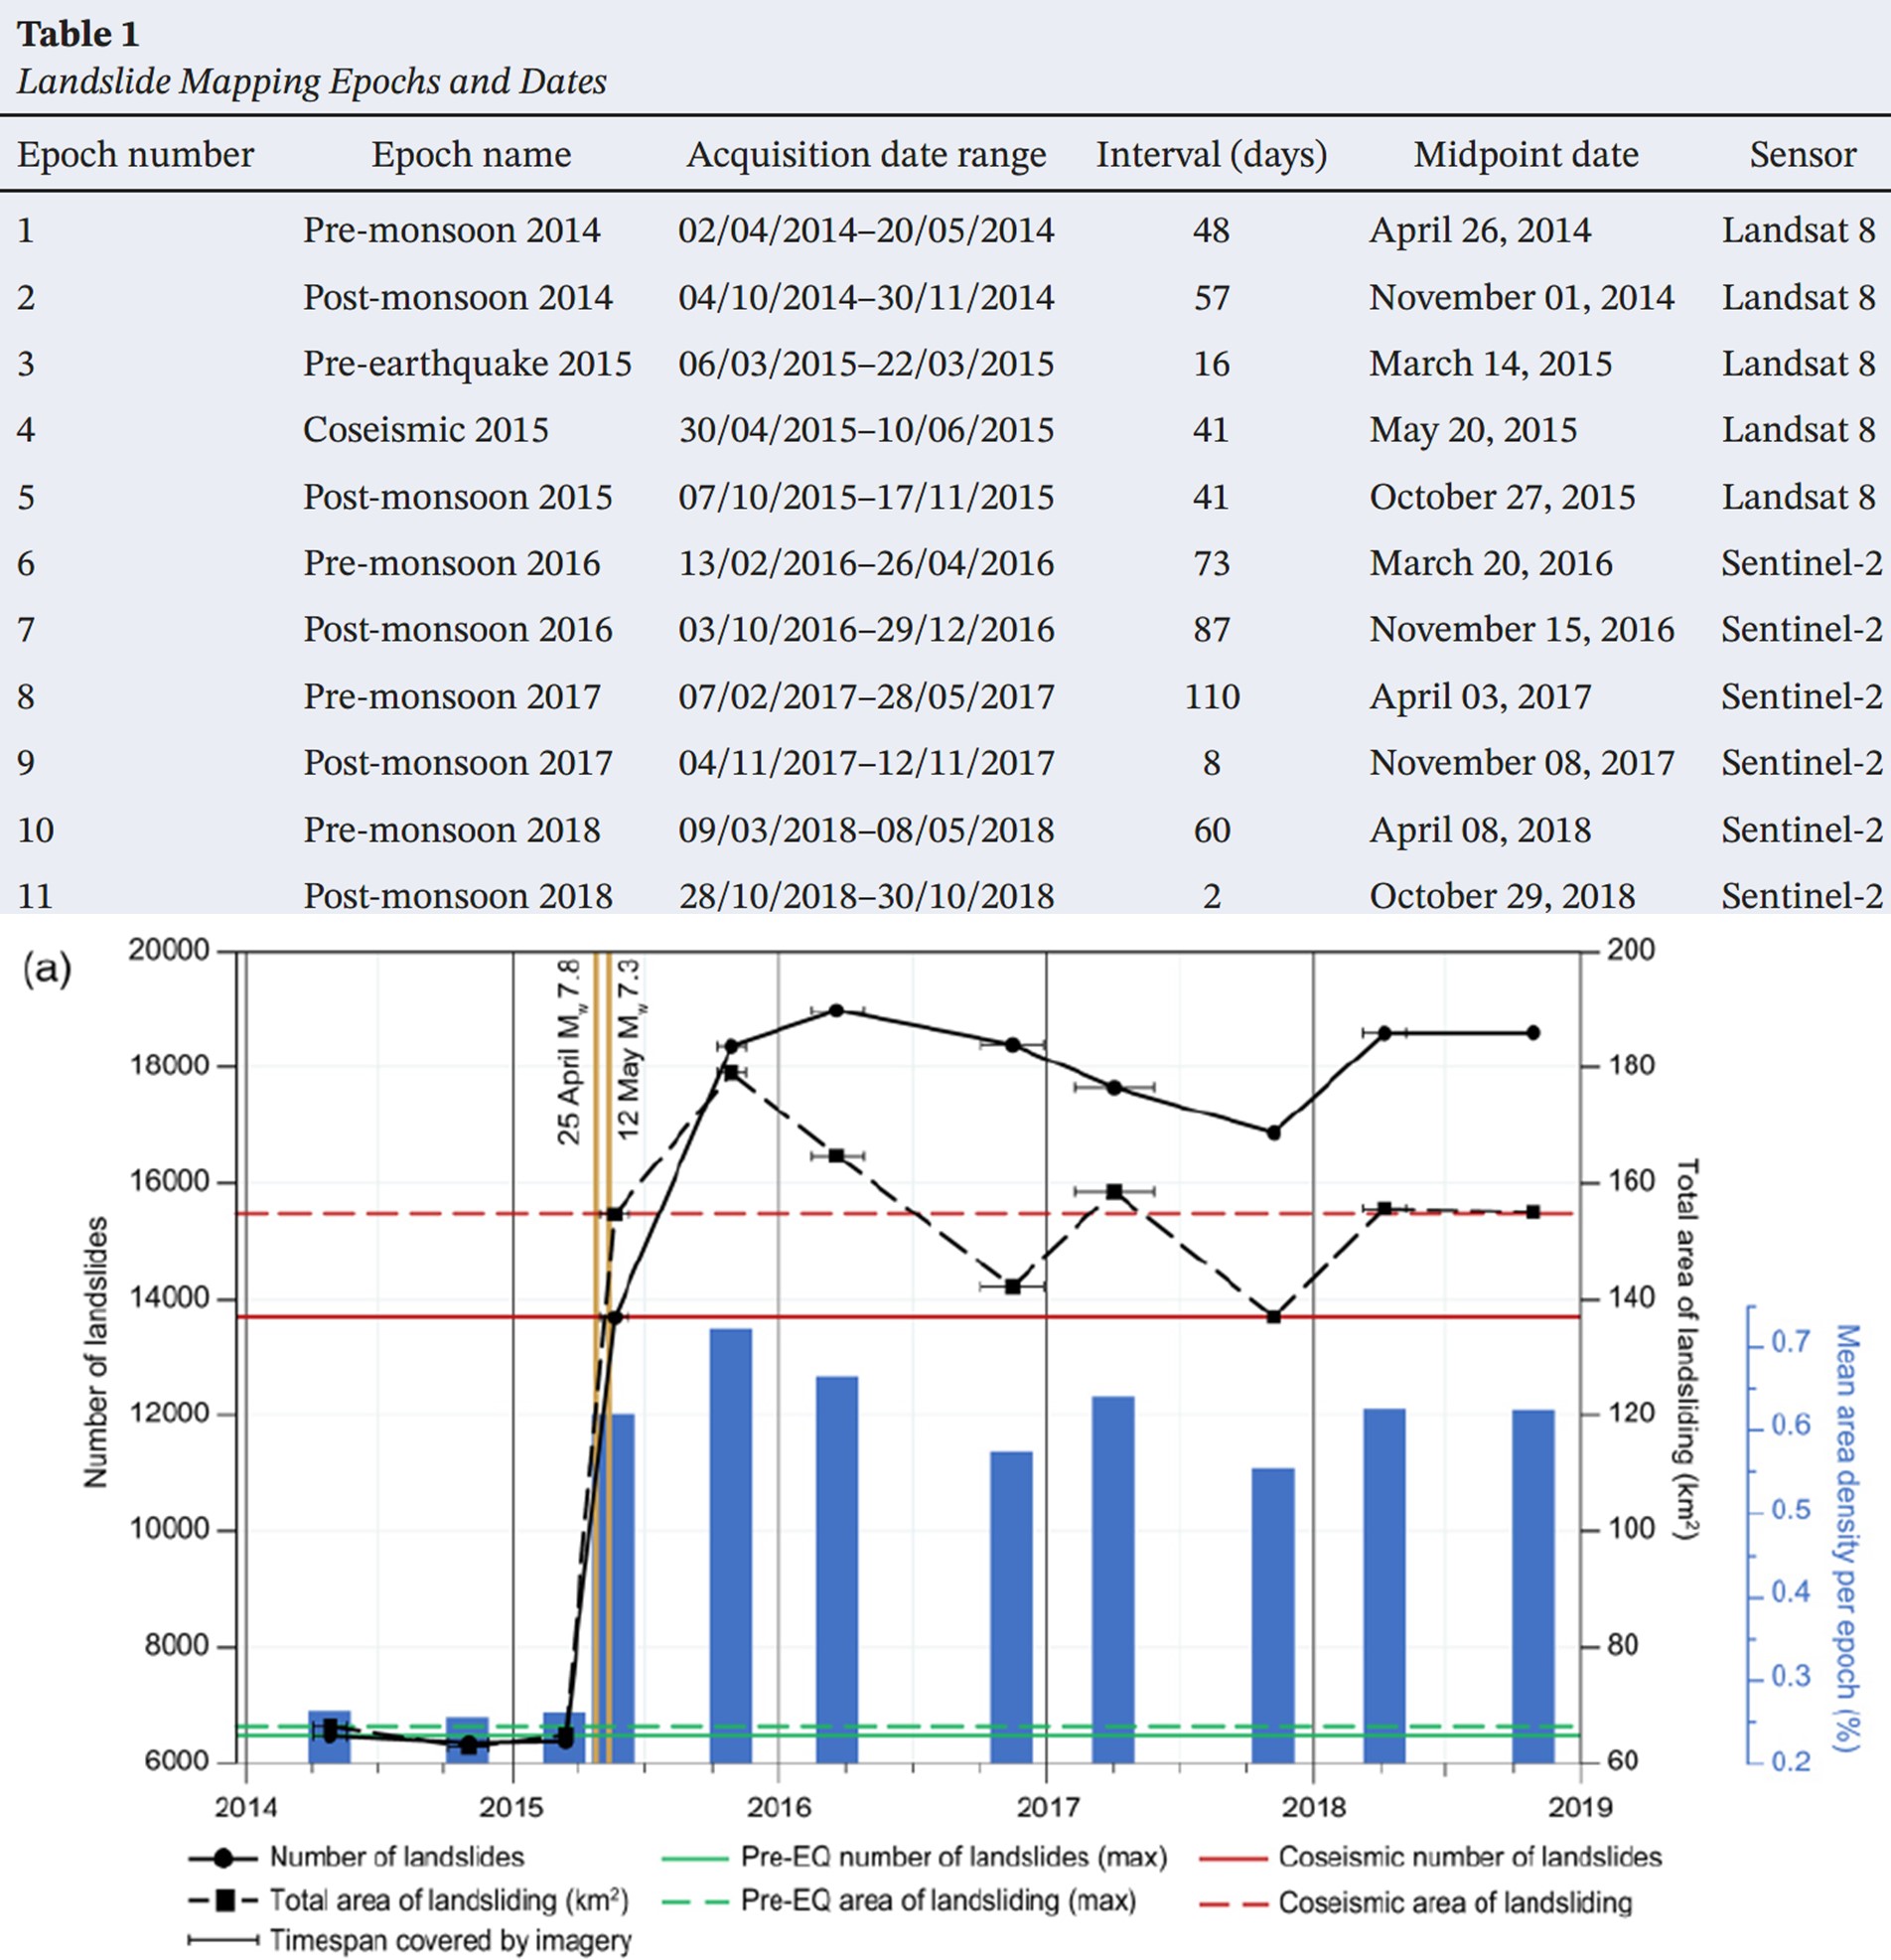This screenshot has width=1891, height=1960.
Task: Click the "Timespan covered by imagery" legend entry
Action: click(x=409, y=1940)
